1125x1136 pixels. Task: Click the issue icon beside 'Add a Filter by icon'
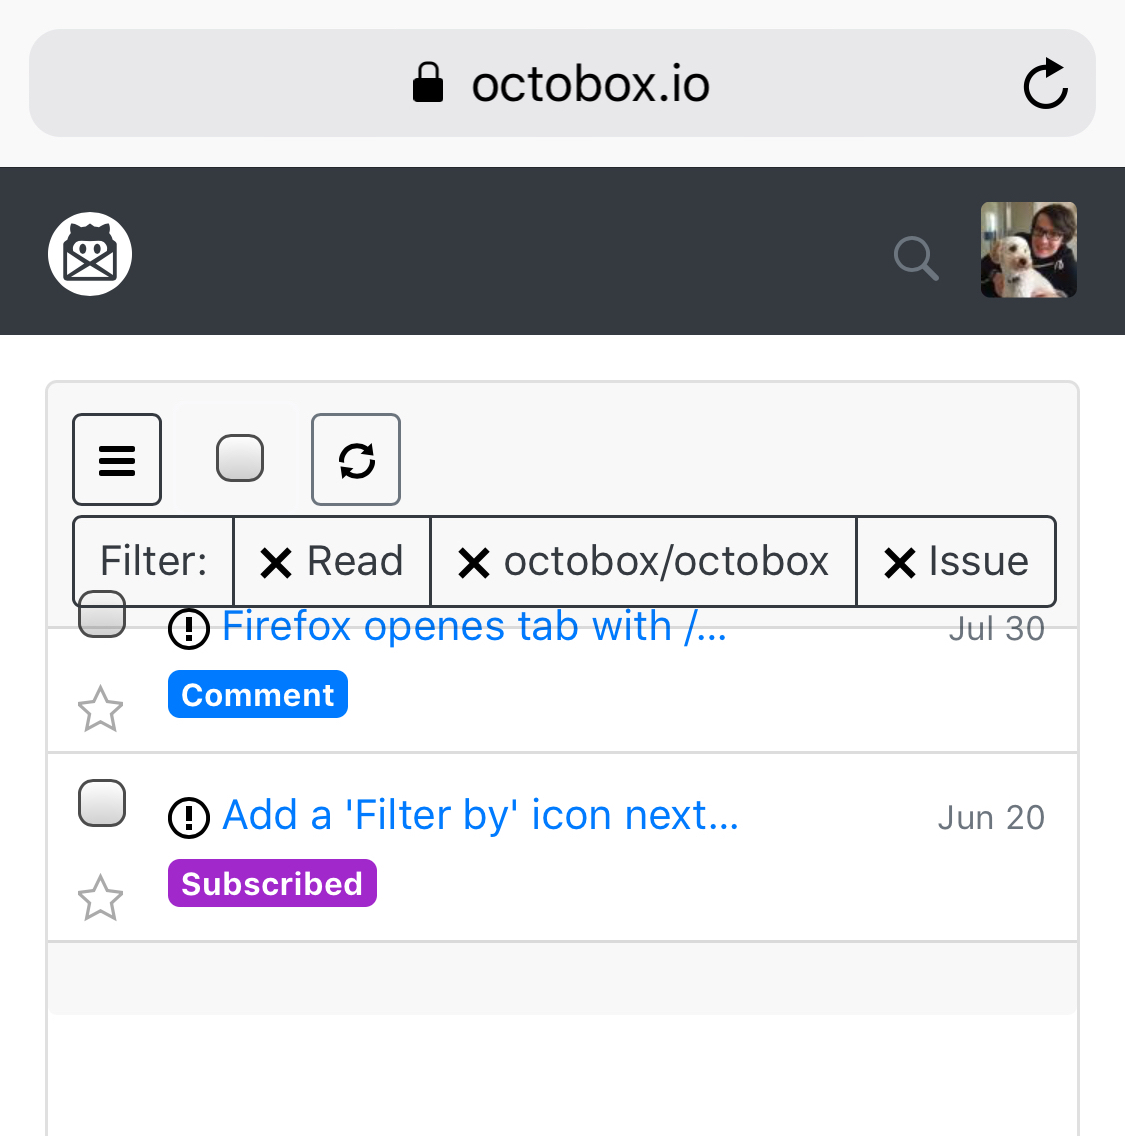click(x=189, y=818)
